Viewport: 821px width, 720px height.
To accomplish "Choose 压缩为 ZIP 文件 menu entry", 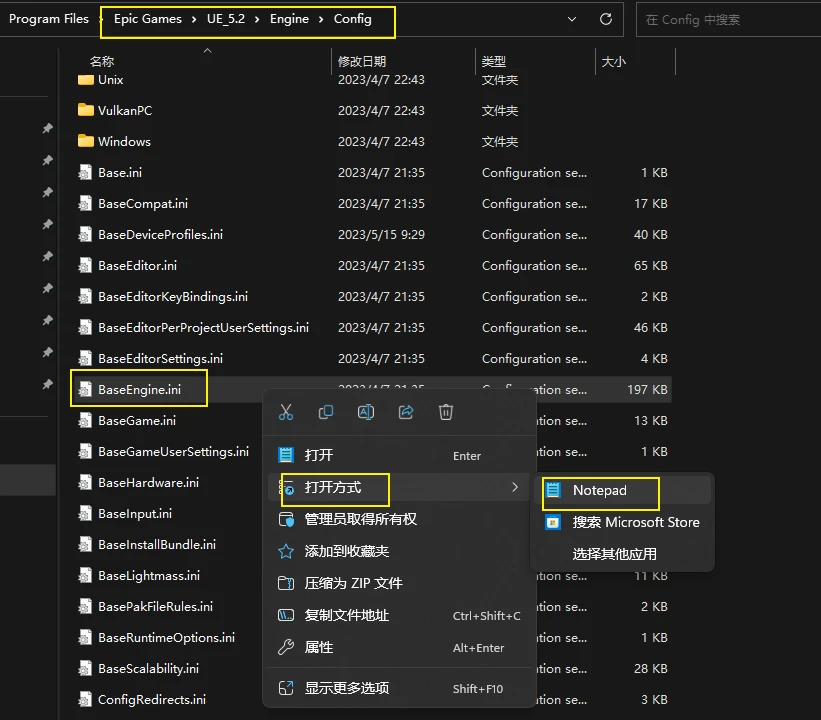I will click(399, 583).
